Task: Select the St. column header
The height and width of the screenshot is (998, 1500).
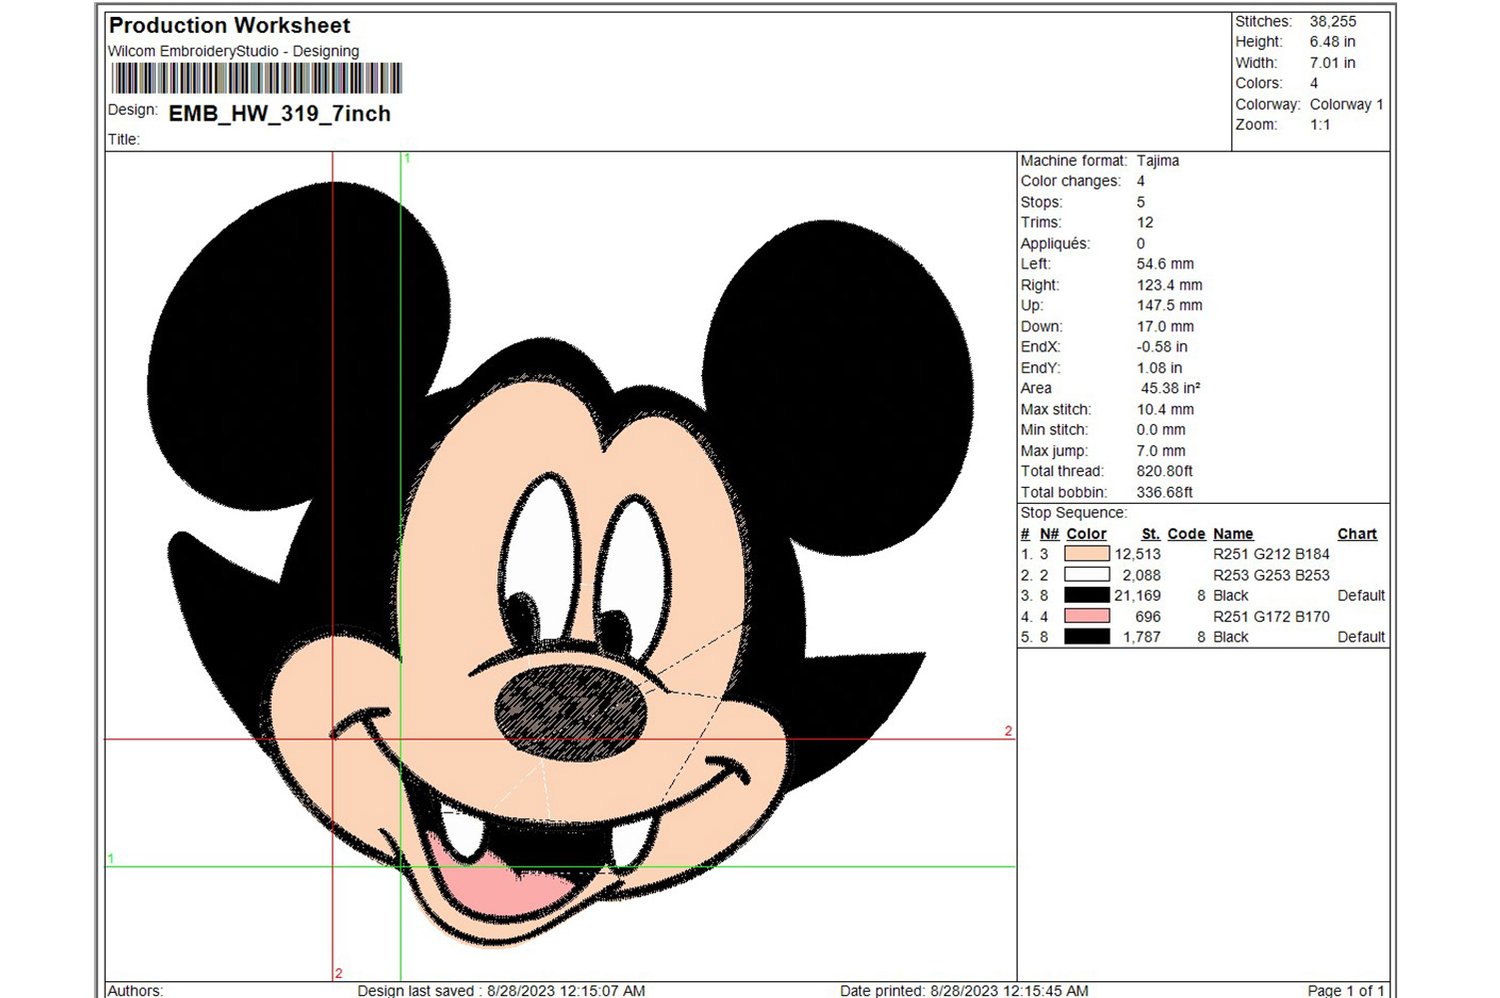Action: tap(1151, 534)
